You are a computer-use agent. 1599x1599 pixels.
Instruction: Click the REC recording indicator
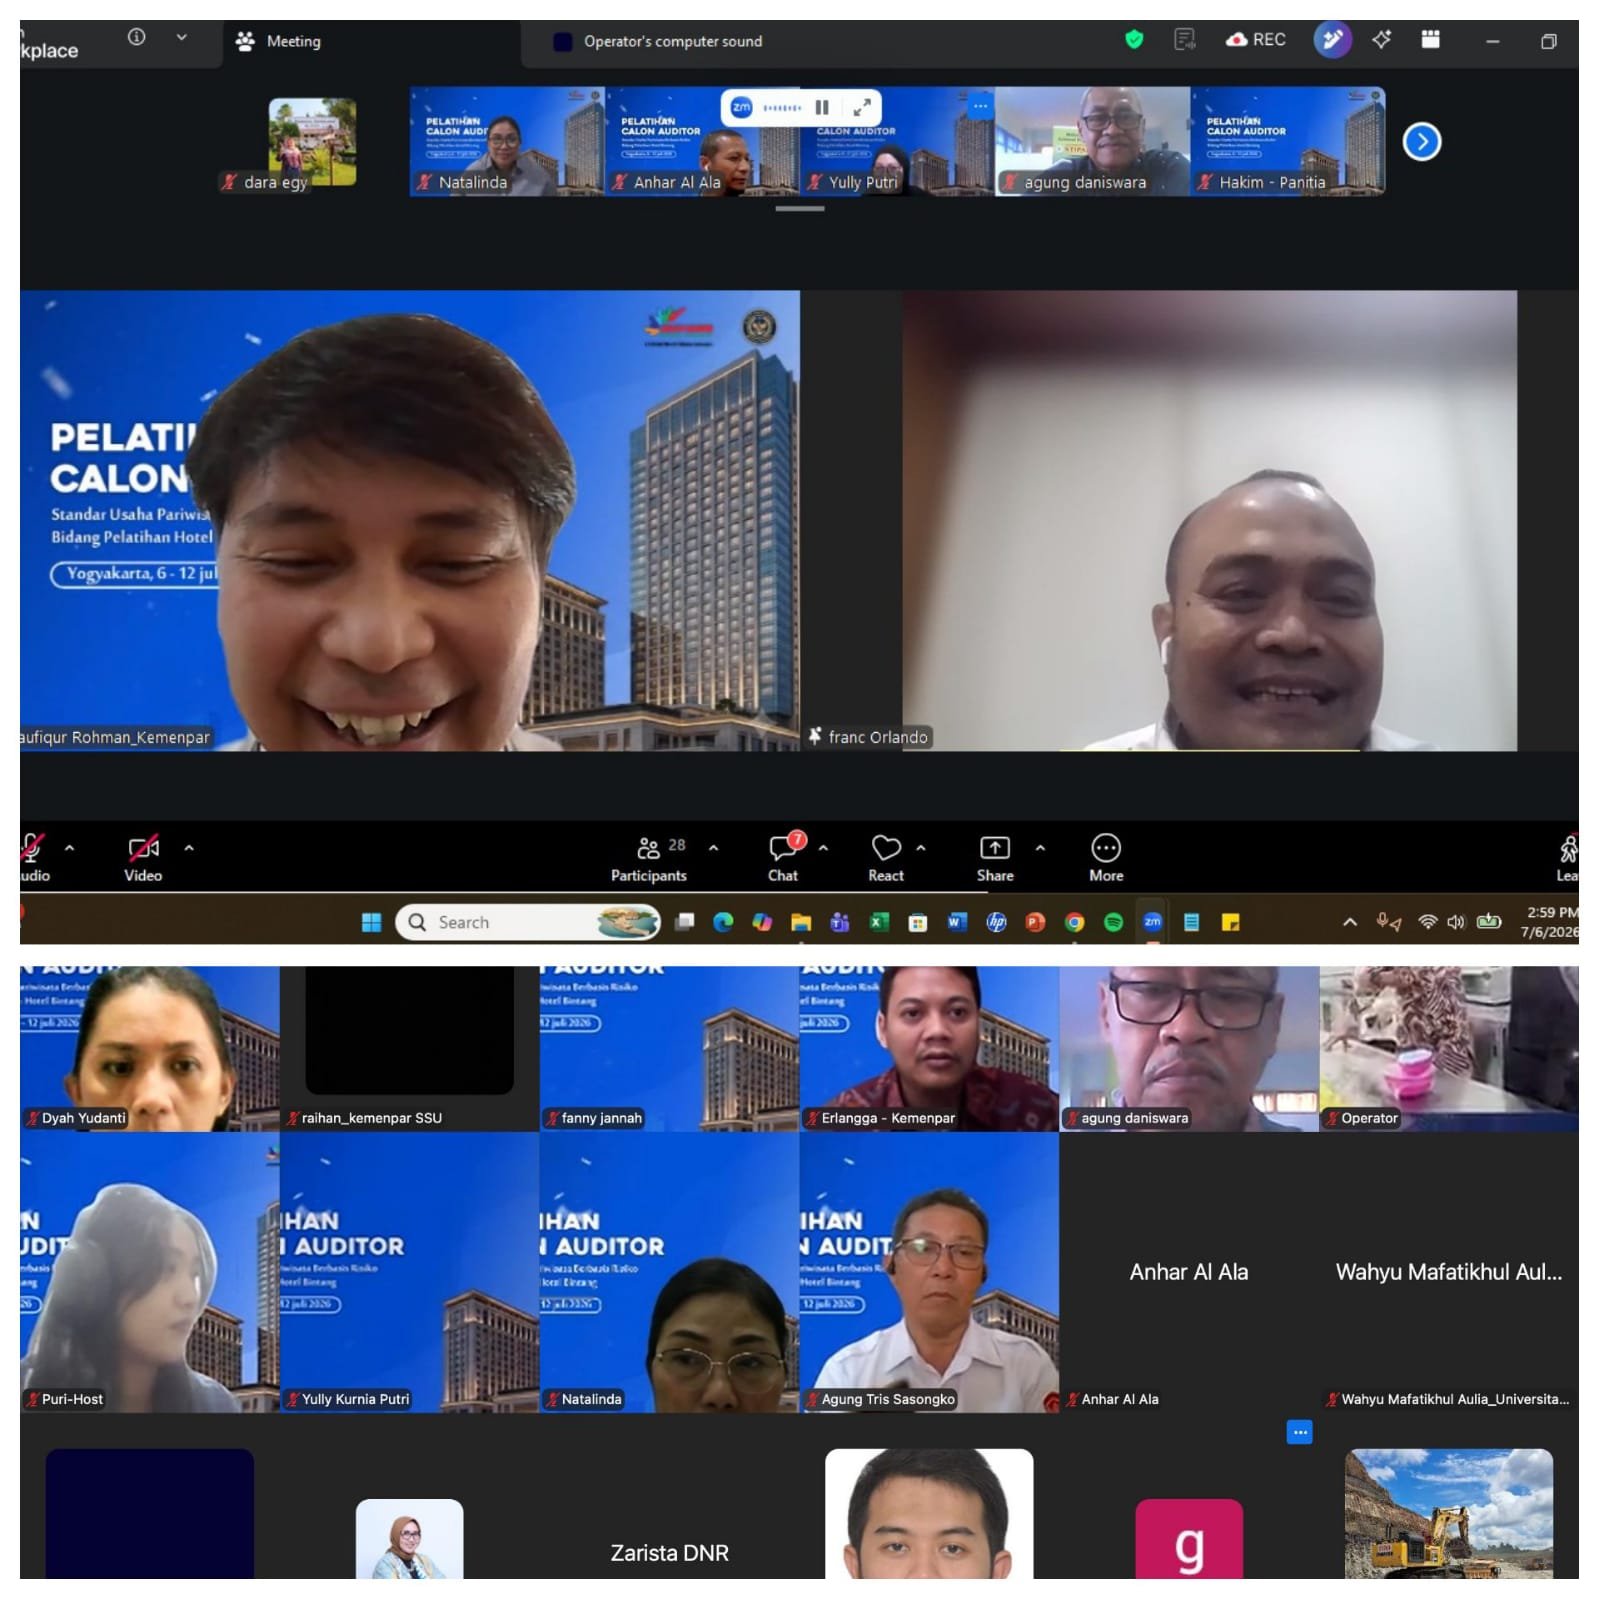tap(1256, 40)
